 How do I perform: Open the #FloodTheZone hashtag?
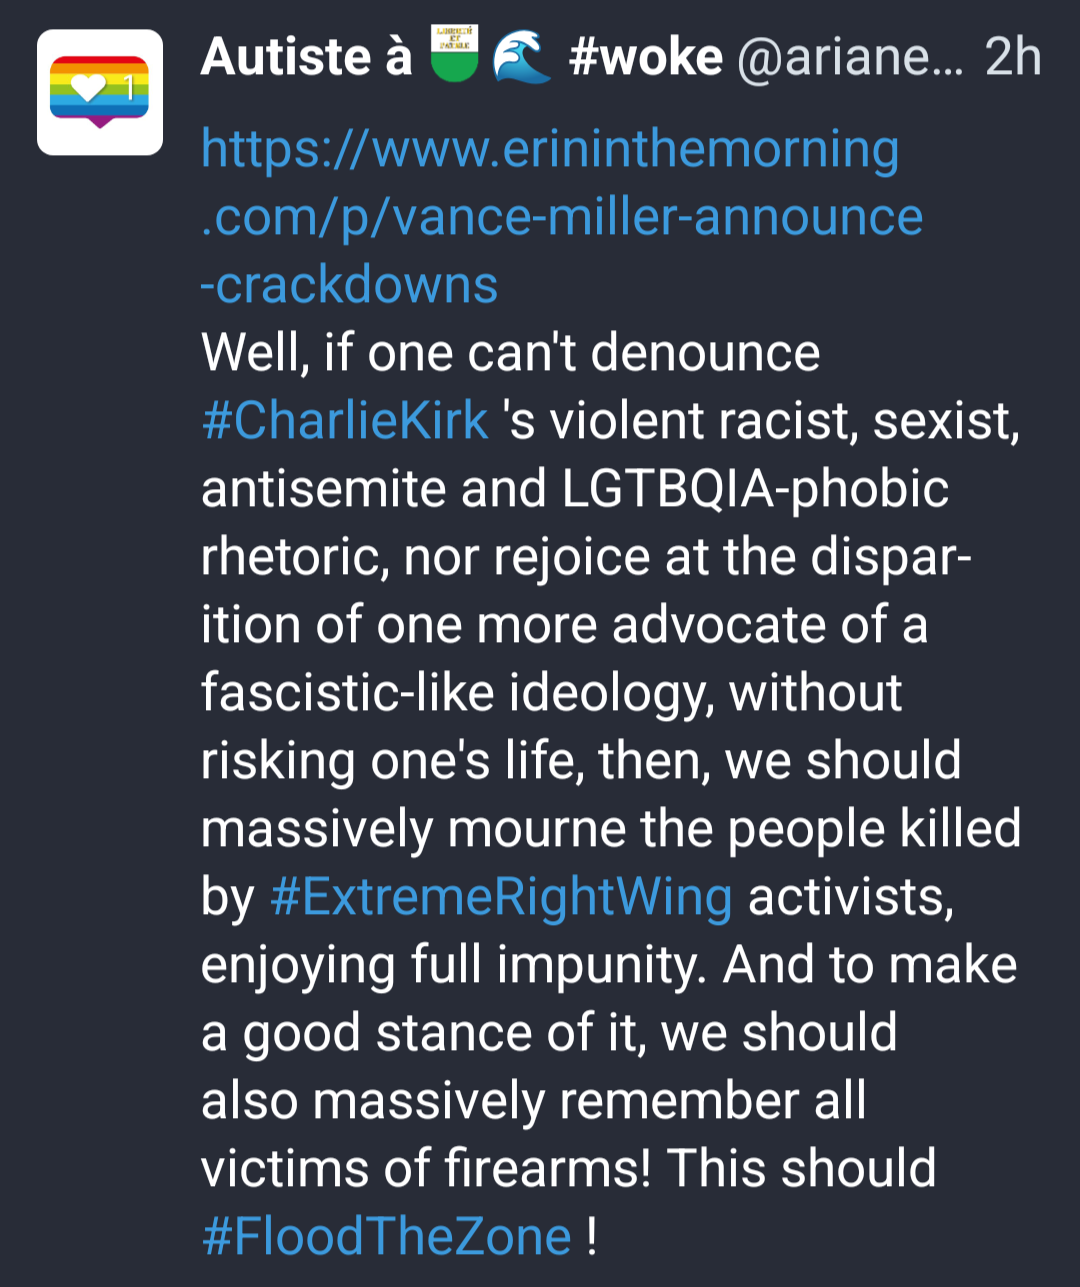coord(386,1236)
